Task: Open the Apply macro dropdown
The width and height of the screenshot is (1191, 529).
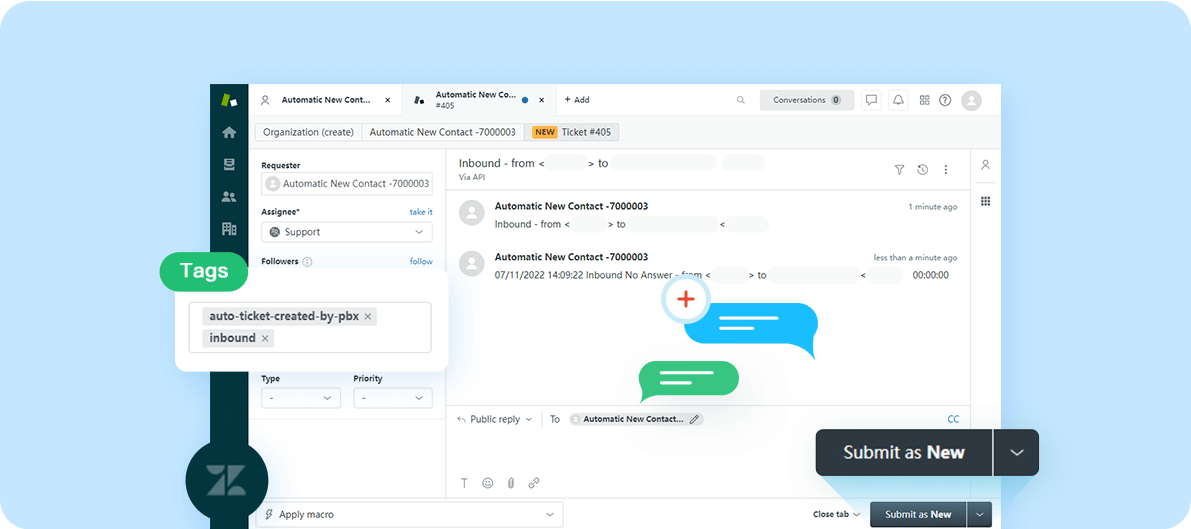Action: (409, 515)
